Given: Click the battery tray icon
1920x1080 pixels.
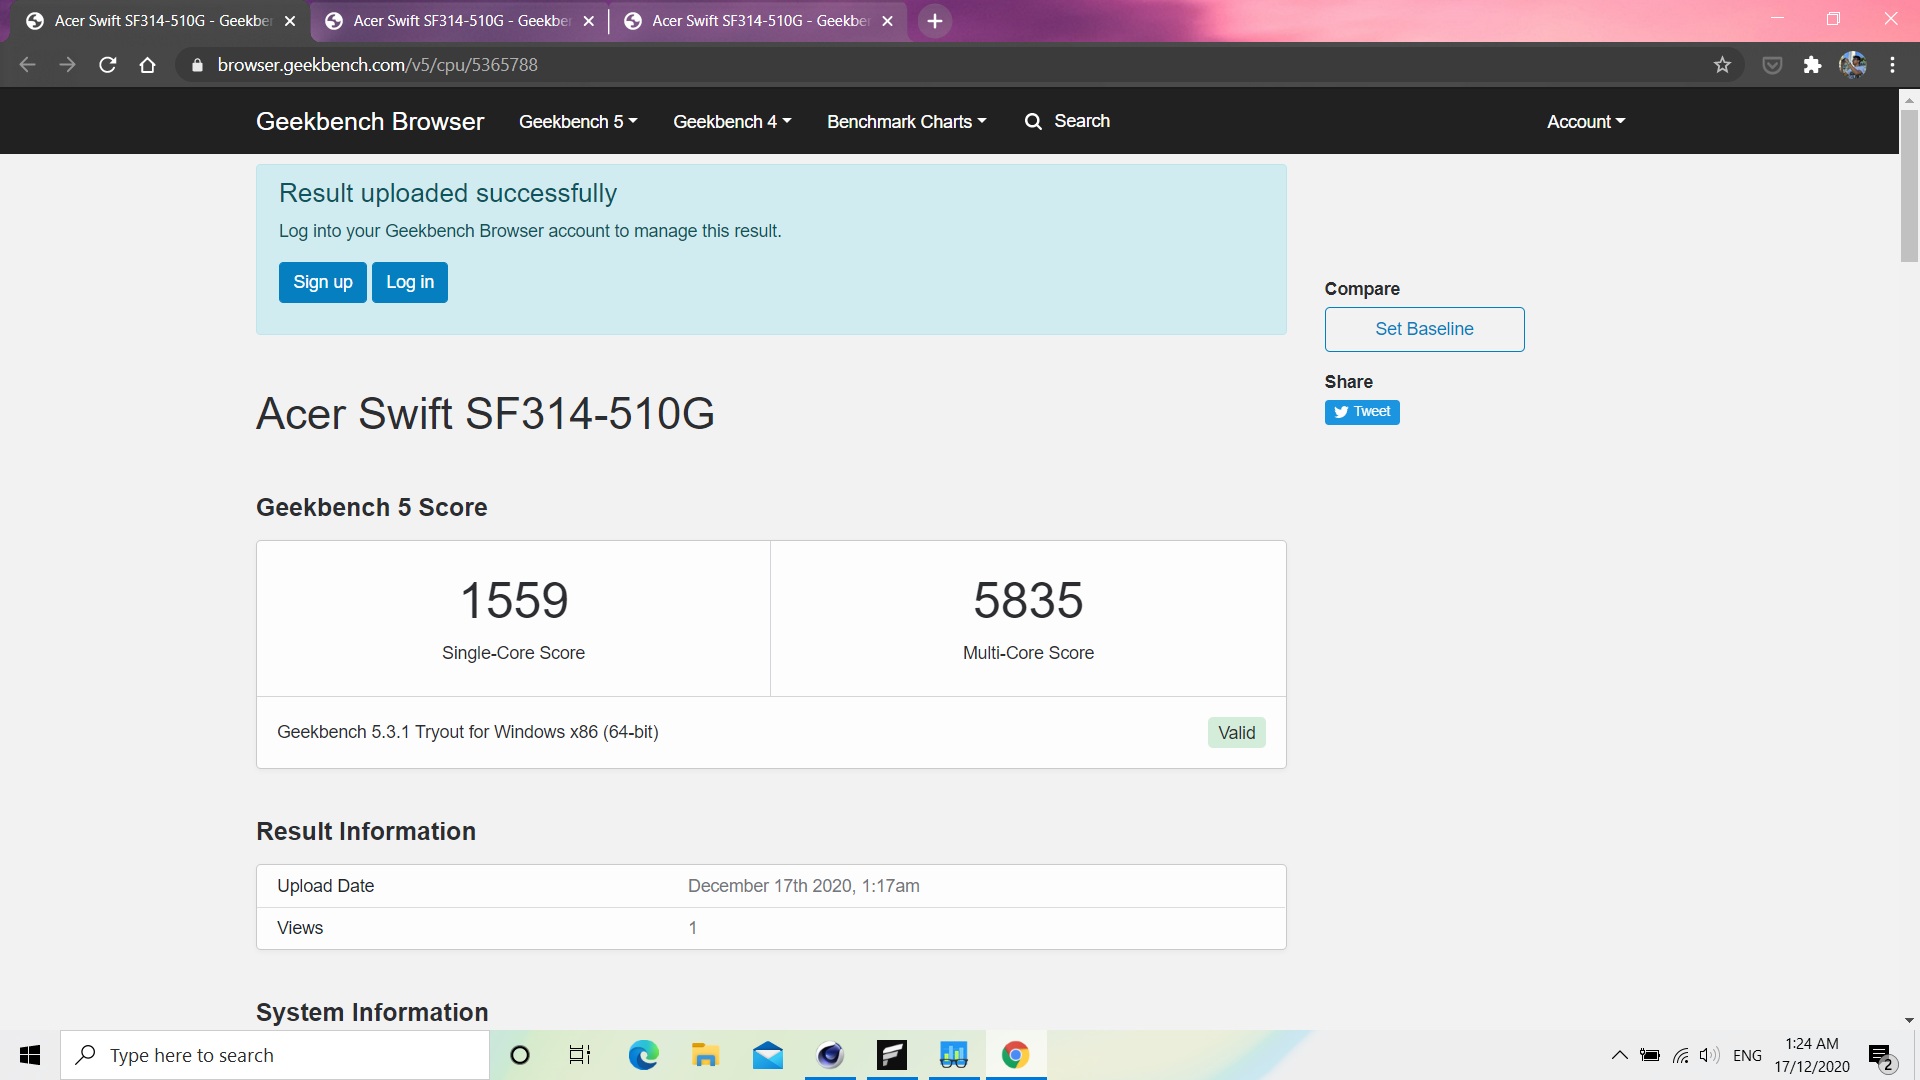Looking at the screenshot, I should pyautogui.click(x=1650, y=1055).
